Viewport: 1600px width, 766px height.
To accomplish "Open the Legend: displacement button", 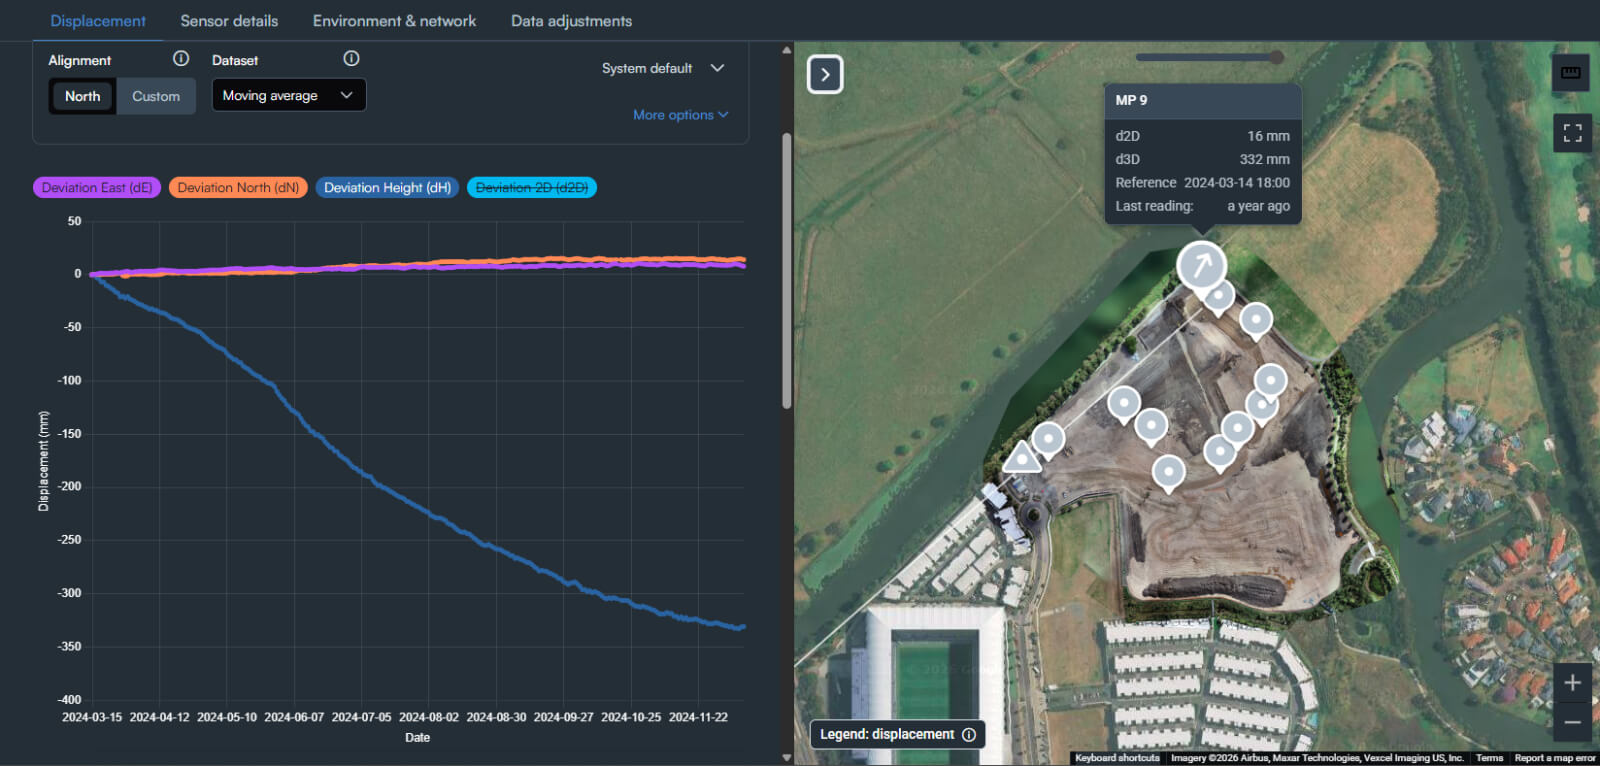I will [x=897, y=734].
